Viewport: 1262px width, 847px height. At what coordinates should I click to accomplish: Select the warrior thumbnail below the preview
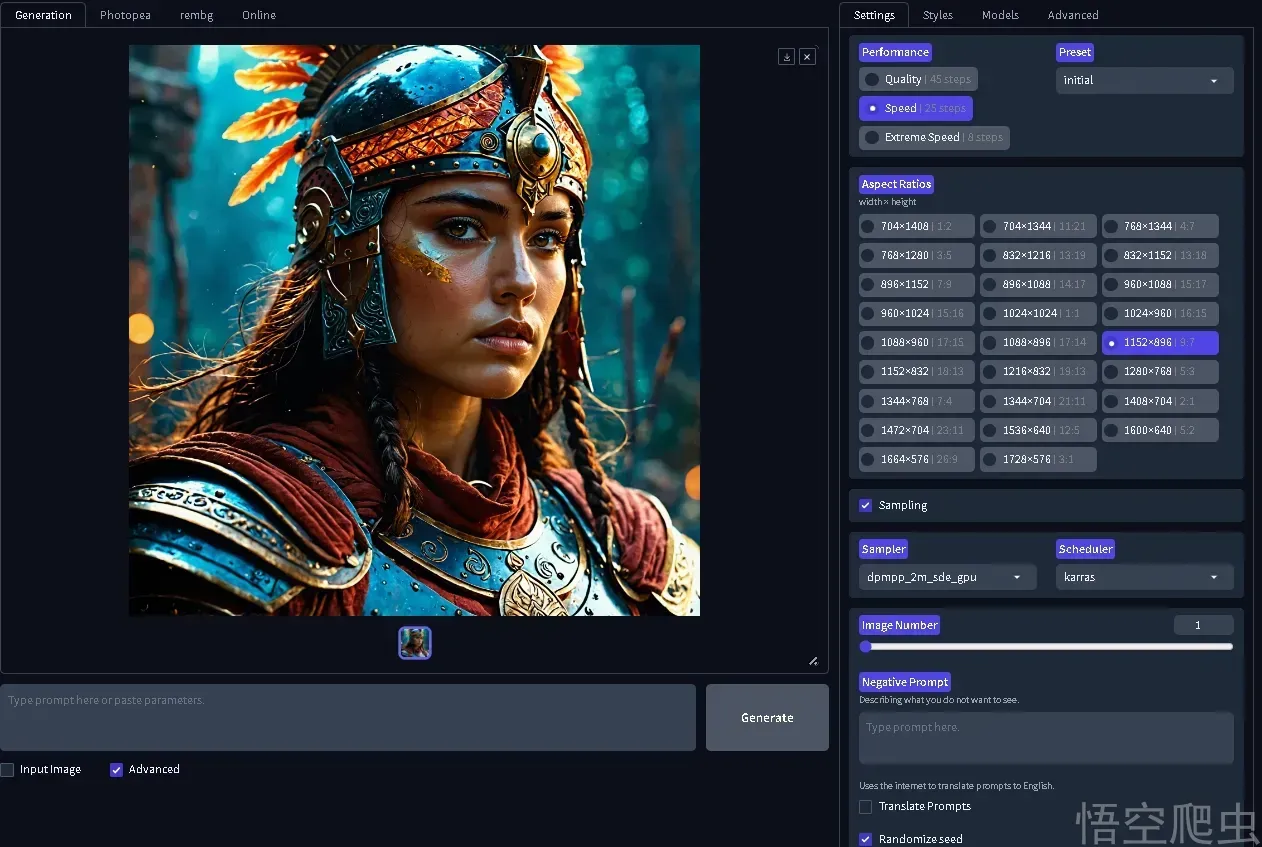pyautogui.click(x=415, y=643)
